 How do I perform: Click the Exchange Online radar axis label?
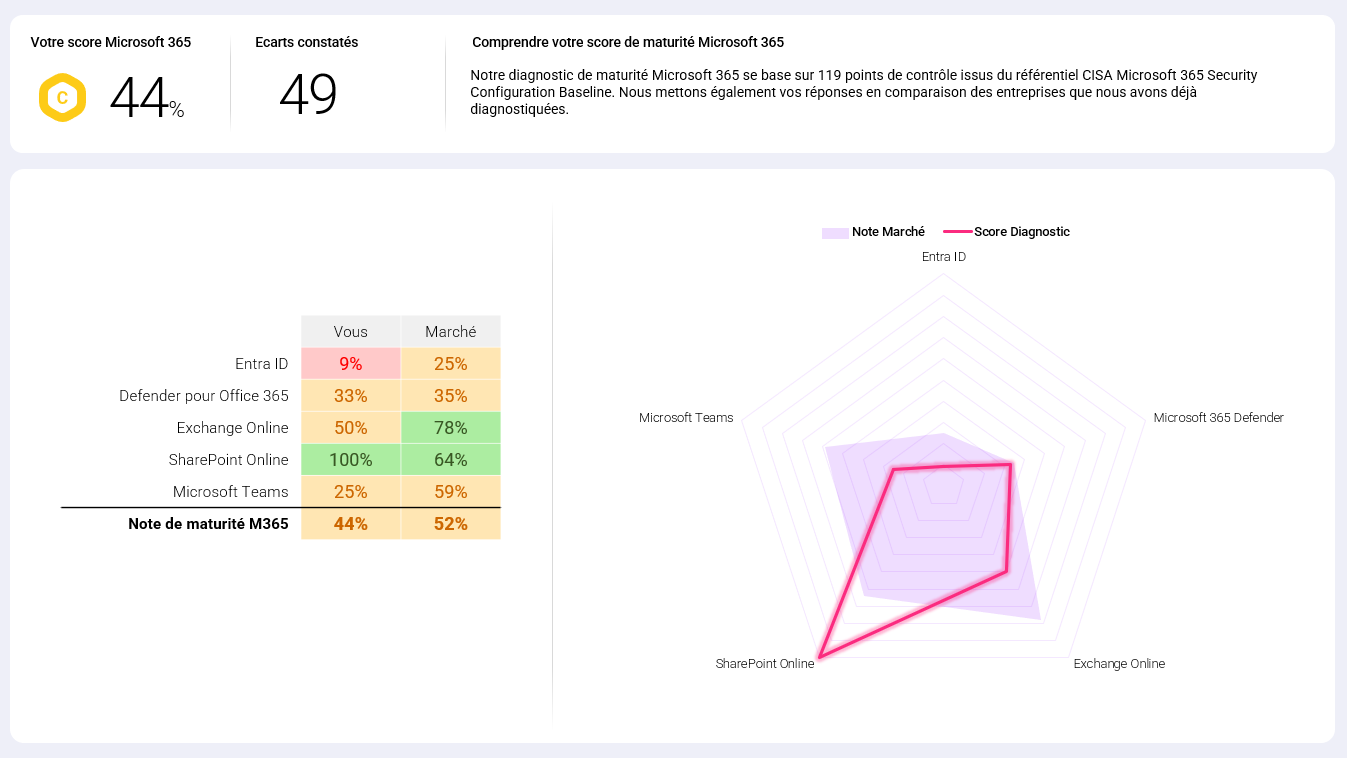pyautogui.click(x=1119, y=664)
